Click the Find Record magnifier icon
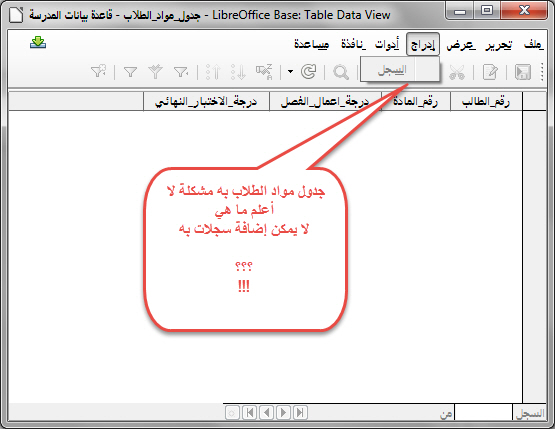Viewport: 555px width, 429px height. coord(341,72)
